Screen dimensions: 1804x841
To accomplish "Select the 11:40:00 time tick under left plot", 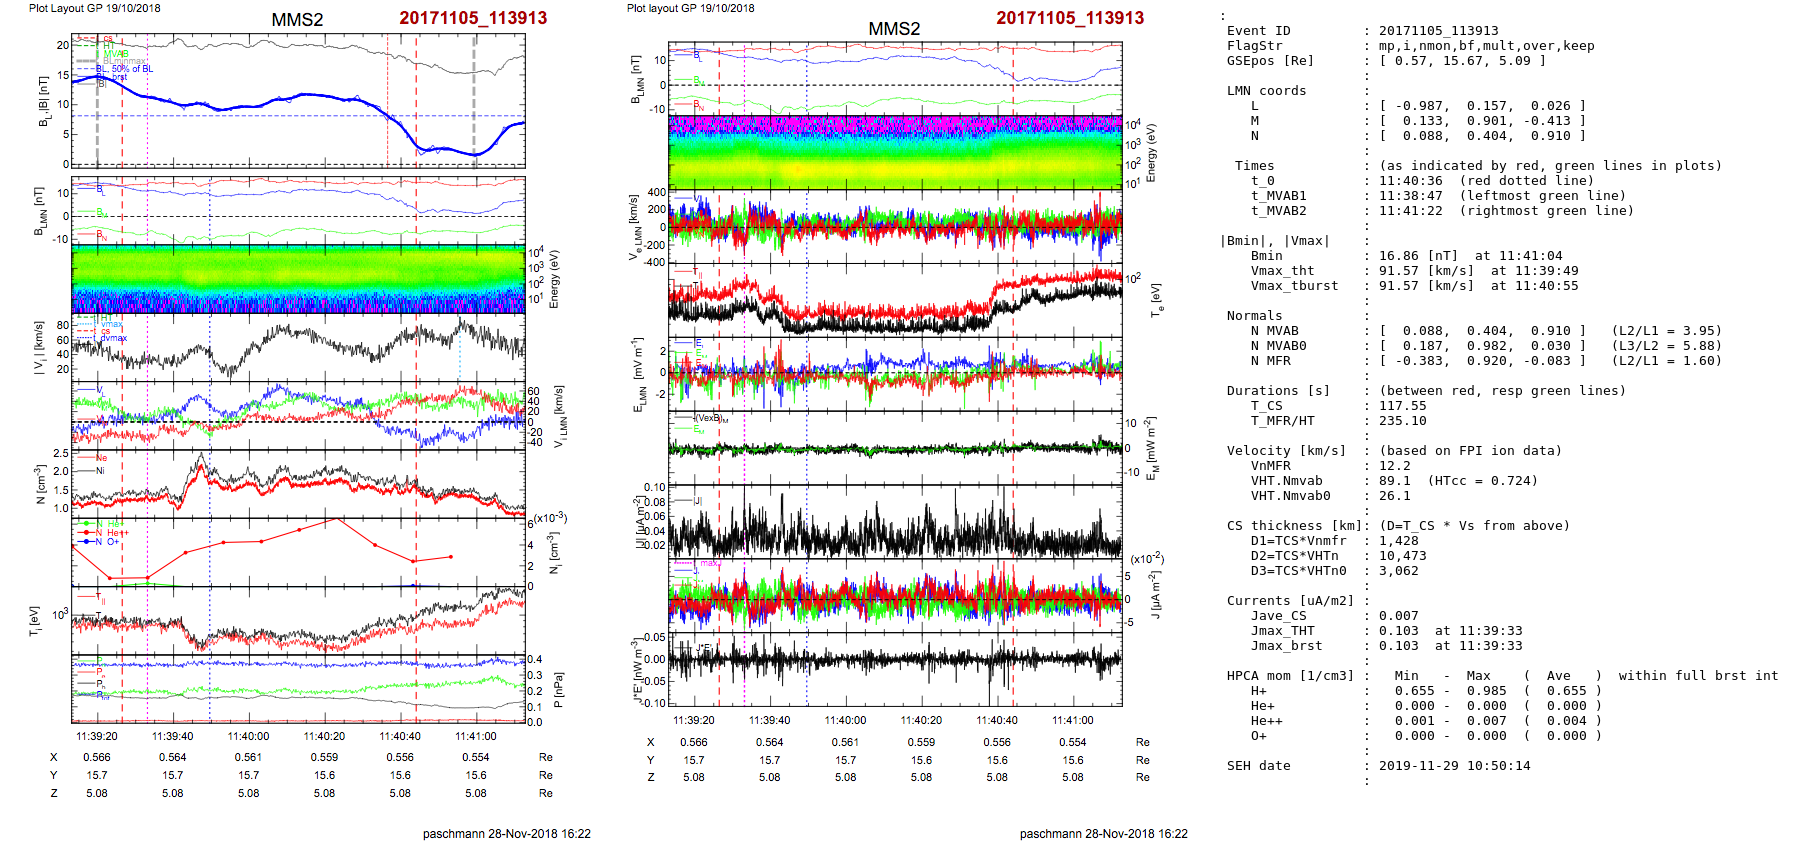I will point(248,736).
